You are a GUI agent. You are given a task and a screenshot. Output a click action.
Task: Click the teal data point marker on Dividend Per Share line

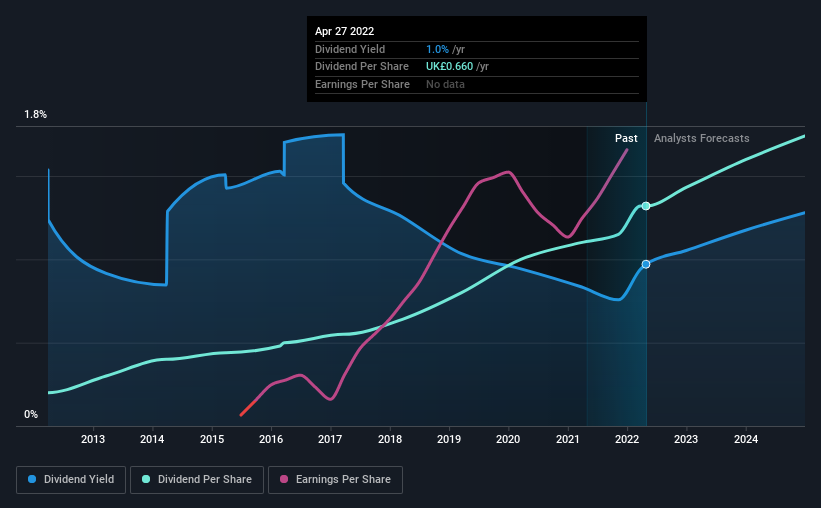click(x=646, y=206)
